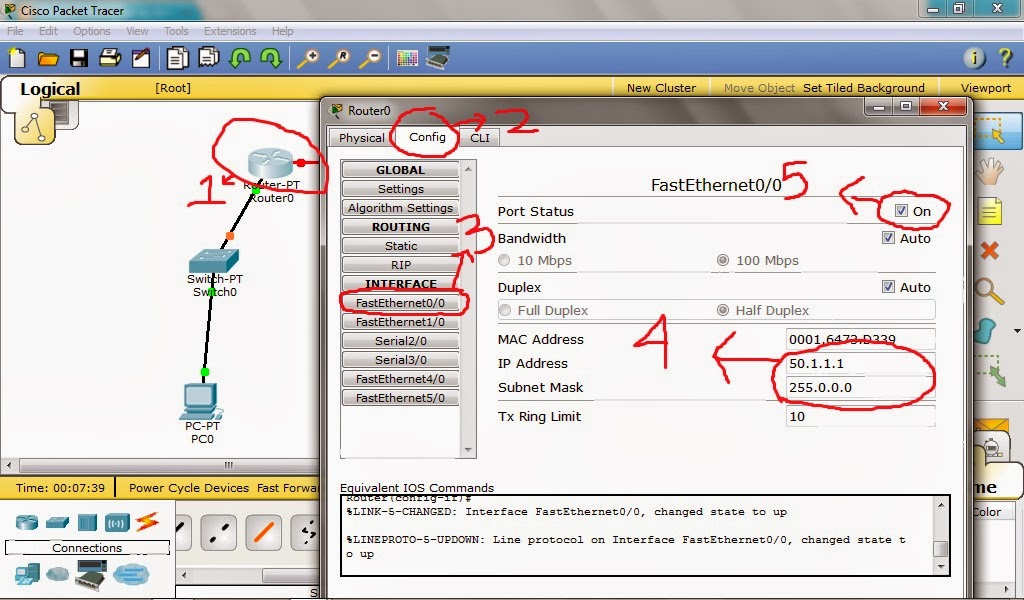Select the Connections lightning bolt category
The height and width of the screenshot is (600, 1024).
click(x=147, y=522)
